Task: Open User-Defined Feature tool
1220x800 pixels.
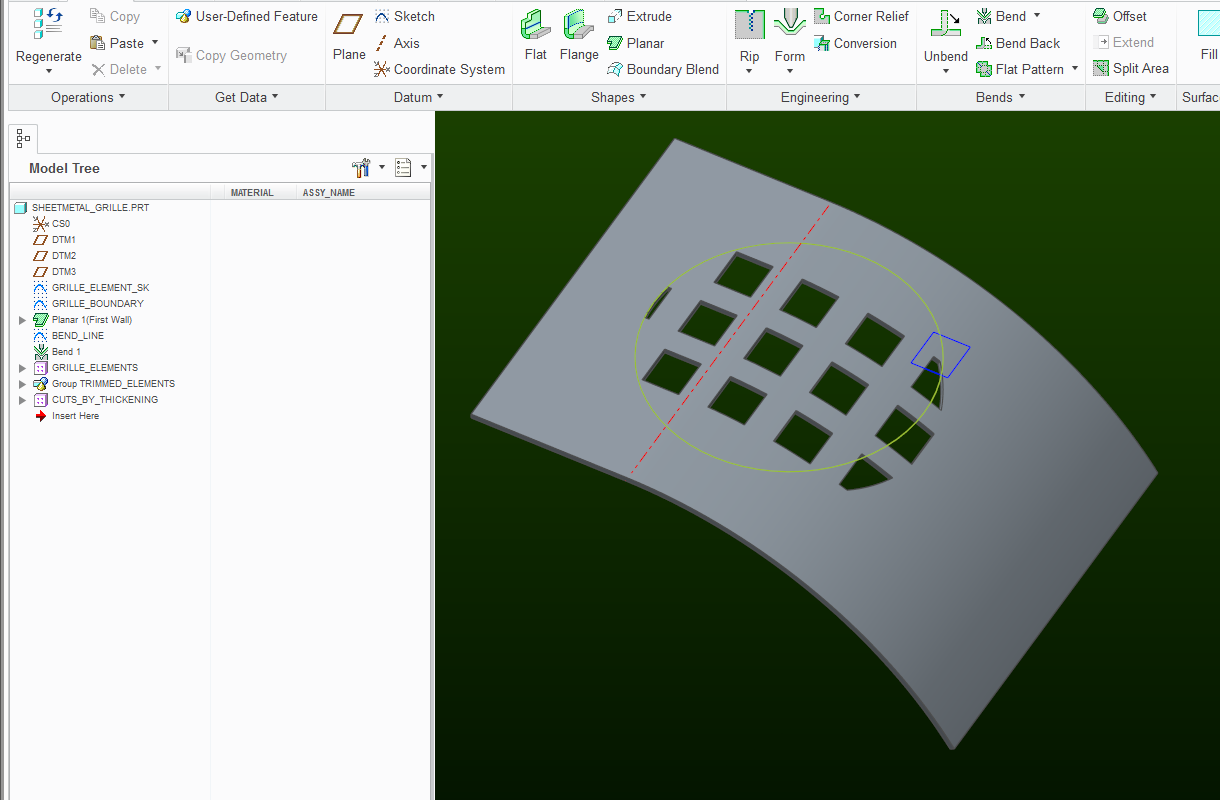Action: point(247,16)
